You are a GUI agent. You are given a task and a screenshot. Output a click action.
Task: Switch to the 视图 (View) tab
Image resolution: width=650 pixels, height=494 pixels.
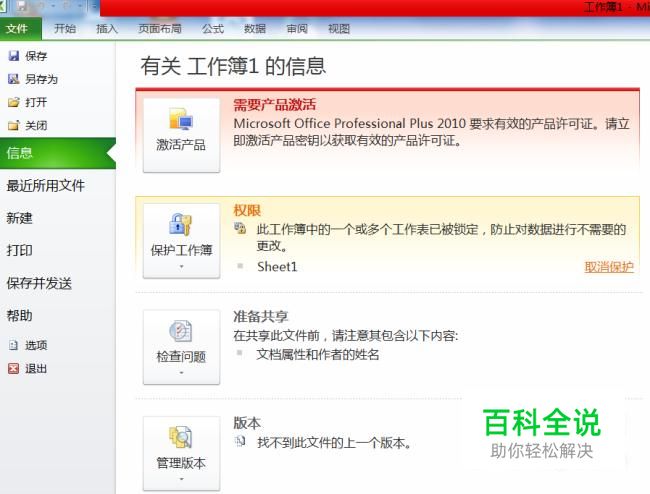pyautogui.click(x=339, y=29)
